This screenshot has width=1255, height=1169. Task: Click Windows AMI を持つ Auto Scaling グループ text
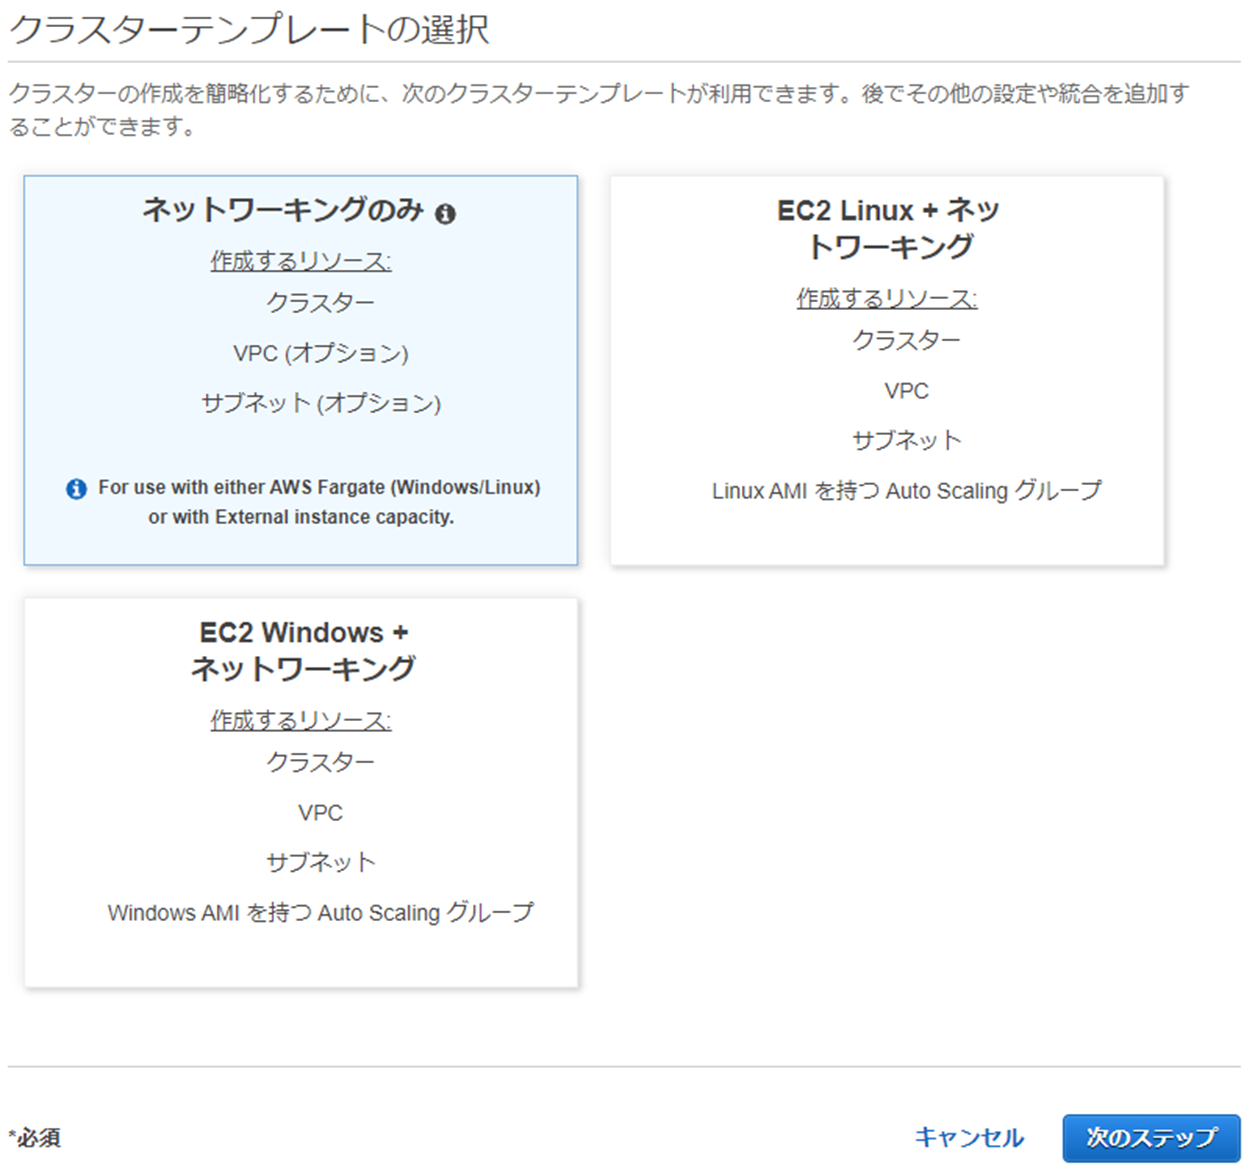tap(321, 913)
